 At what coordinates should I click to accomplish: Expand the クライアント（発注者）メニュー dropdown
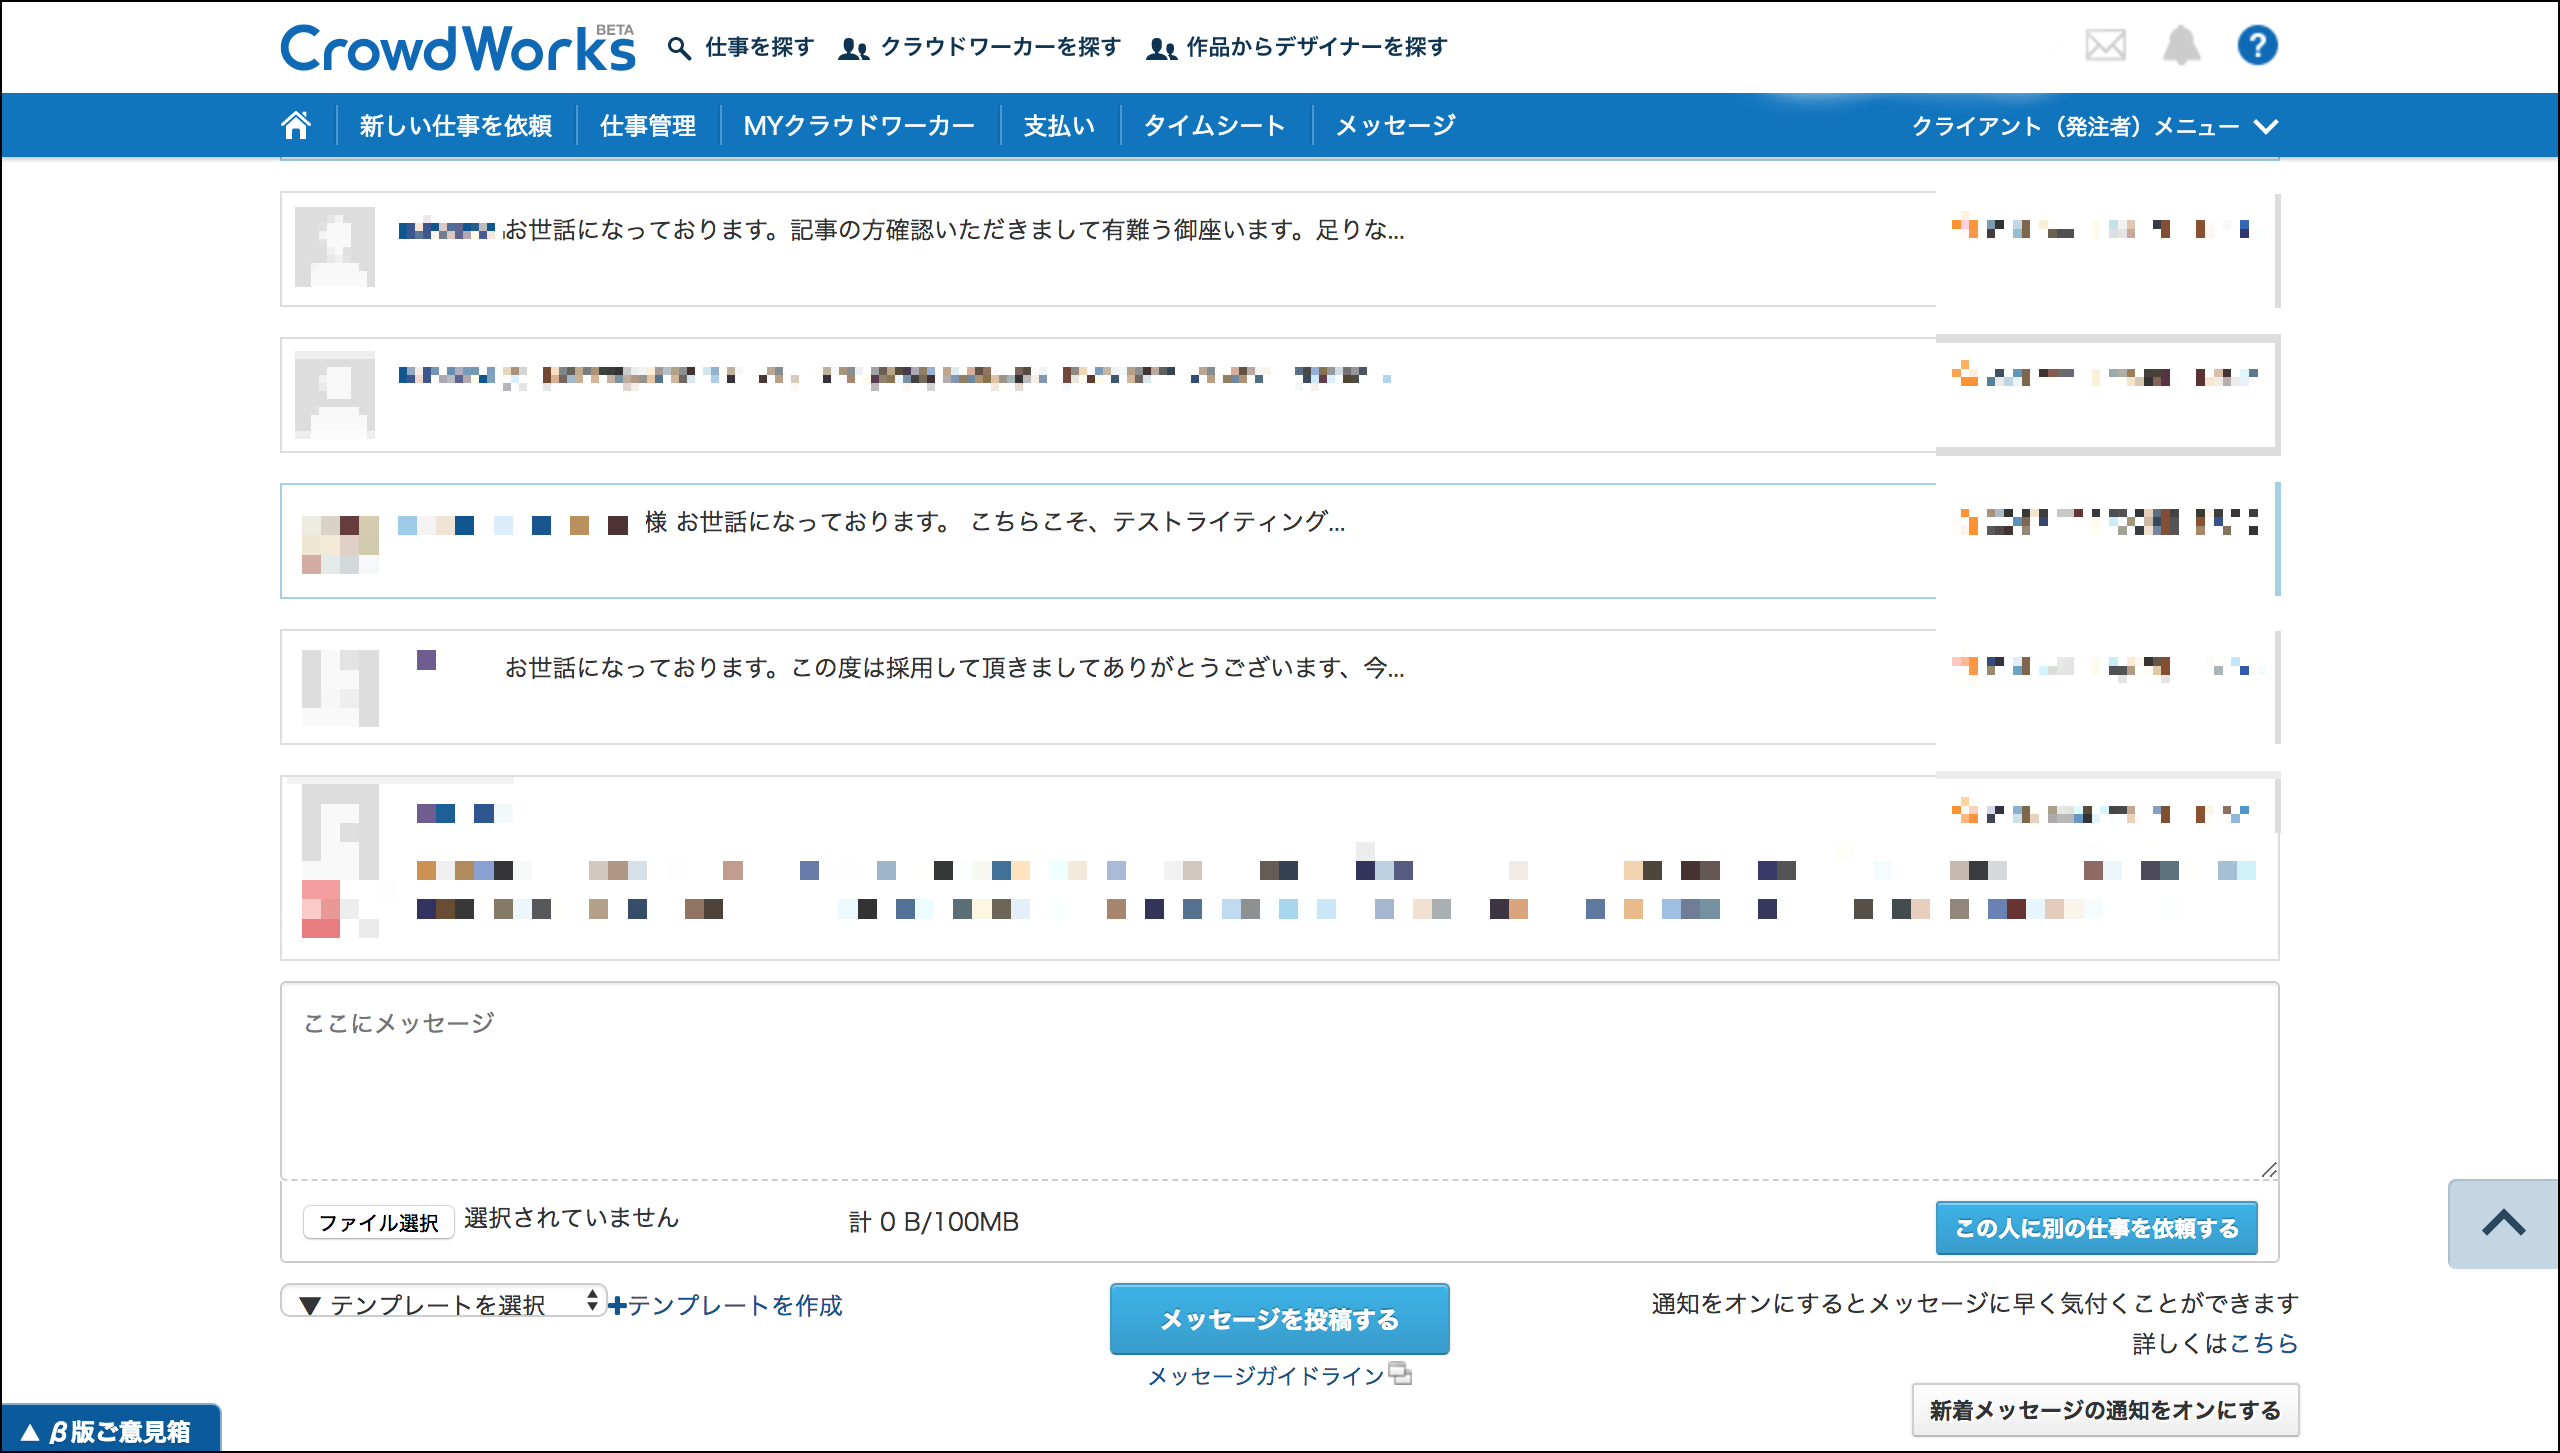click(2094, 127)
